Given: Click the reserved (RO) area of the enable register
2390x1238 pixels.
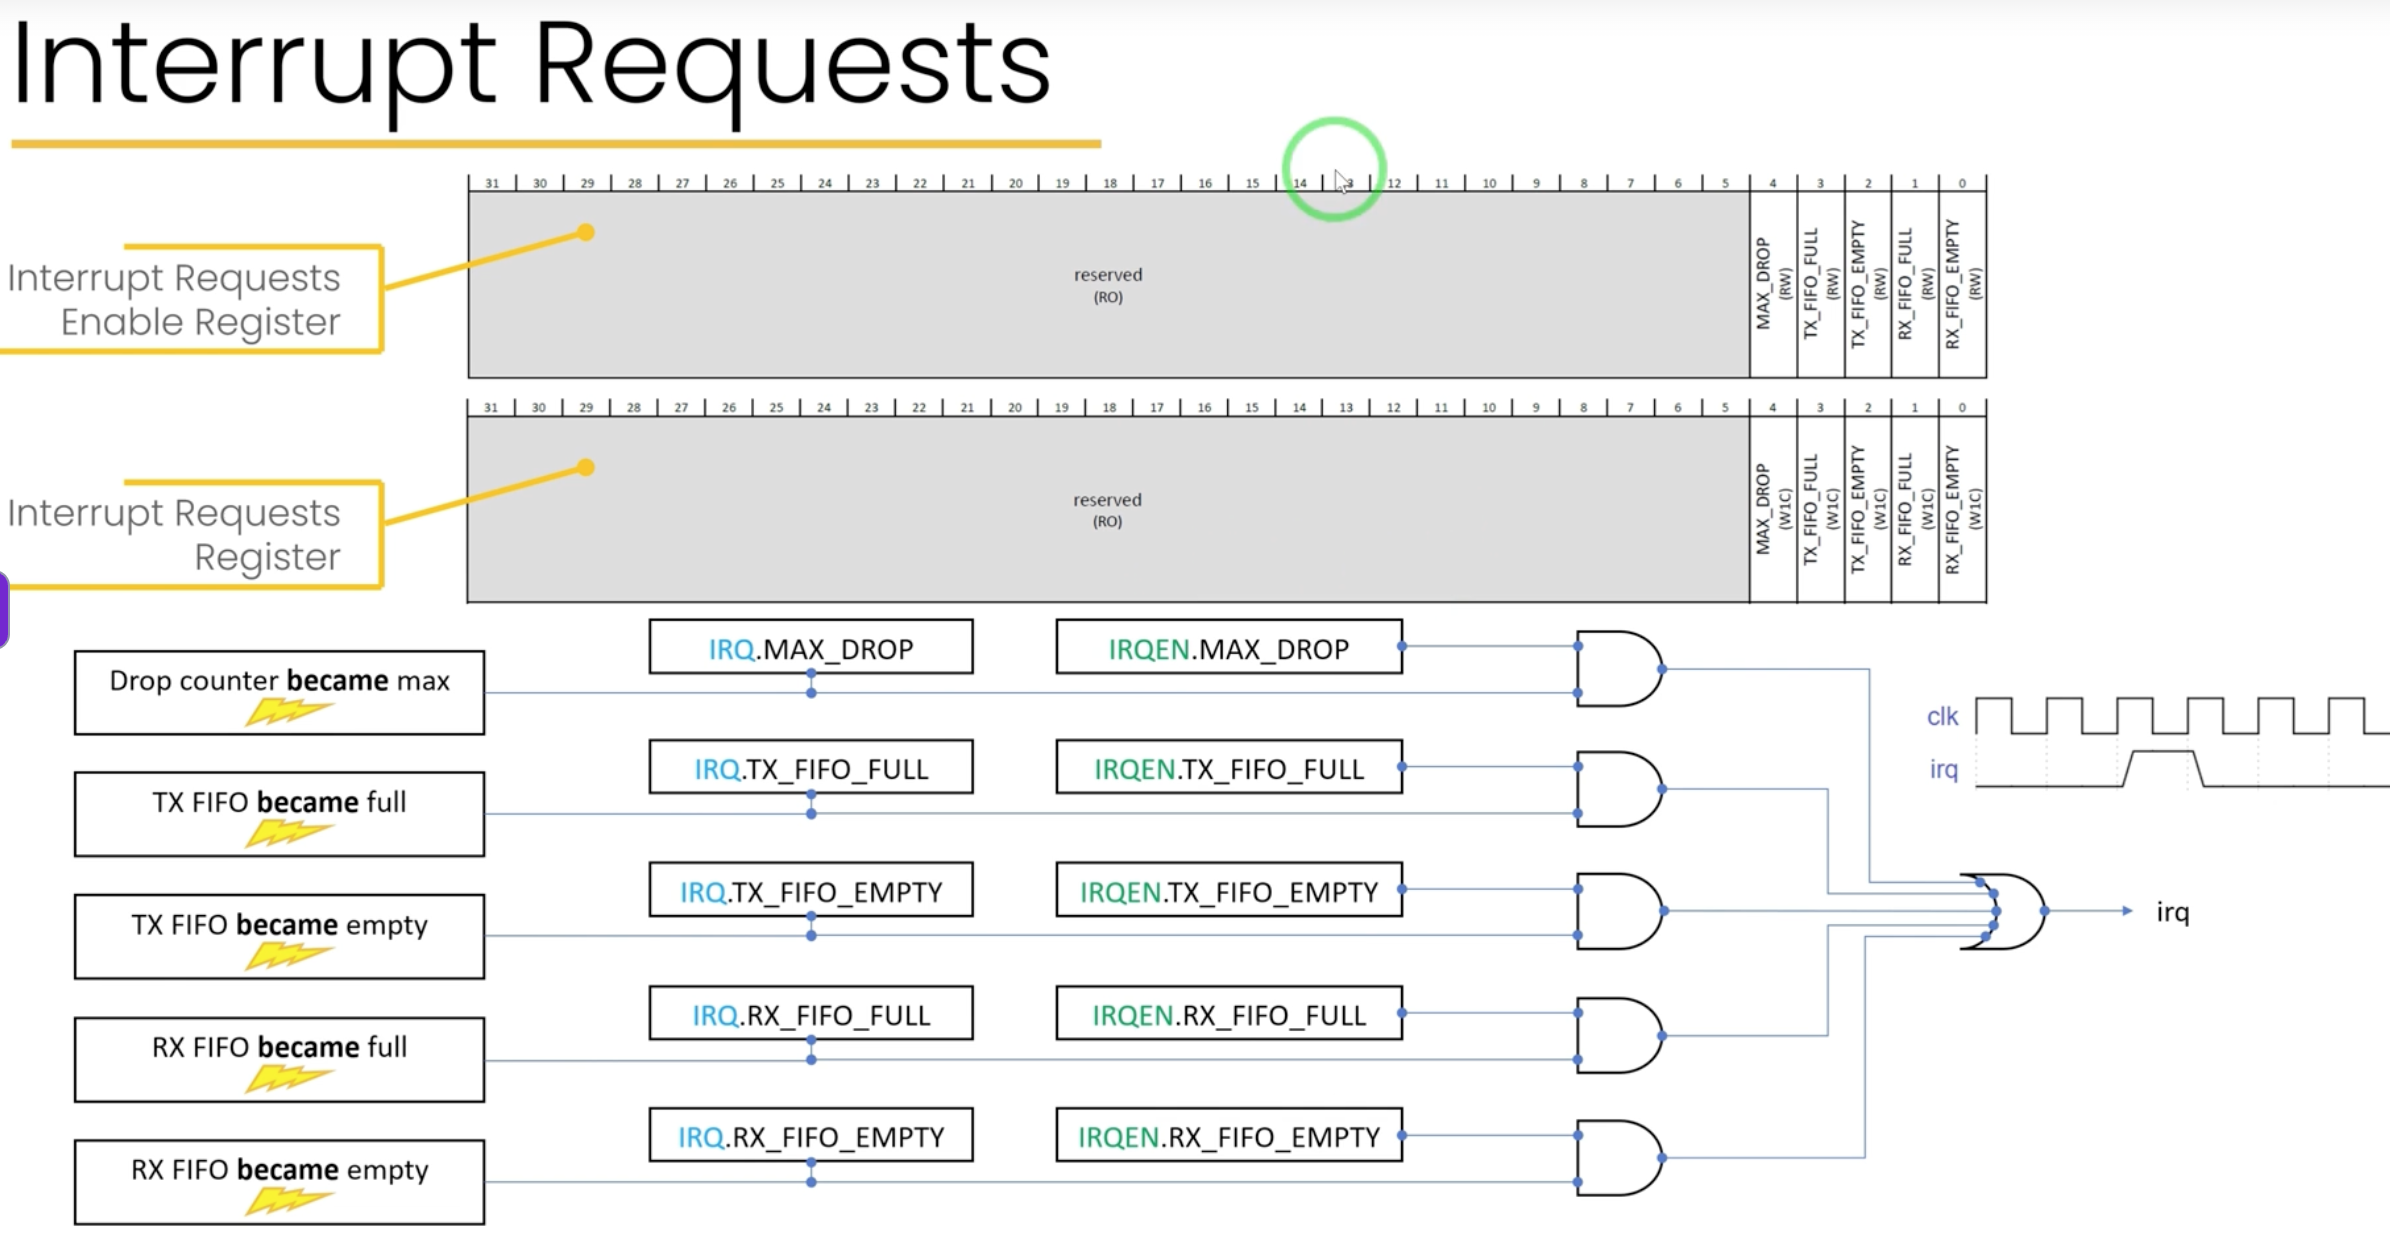Looking at the screenshot, I should pos(1108,285).
